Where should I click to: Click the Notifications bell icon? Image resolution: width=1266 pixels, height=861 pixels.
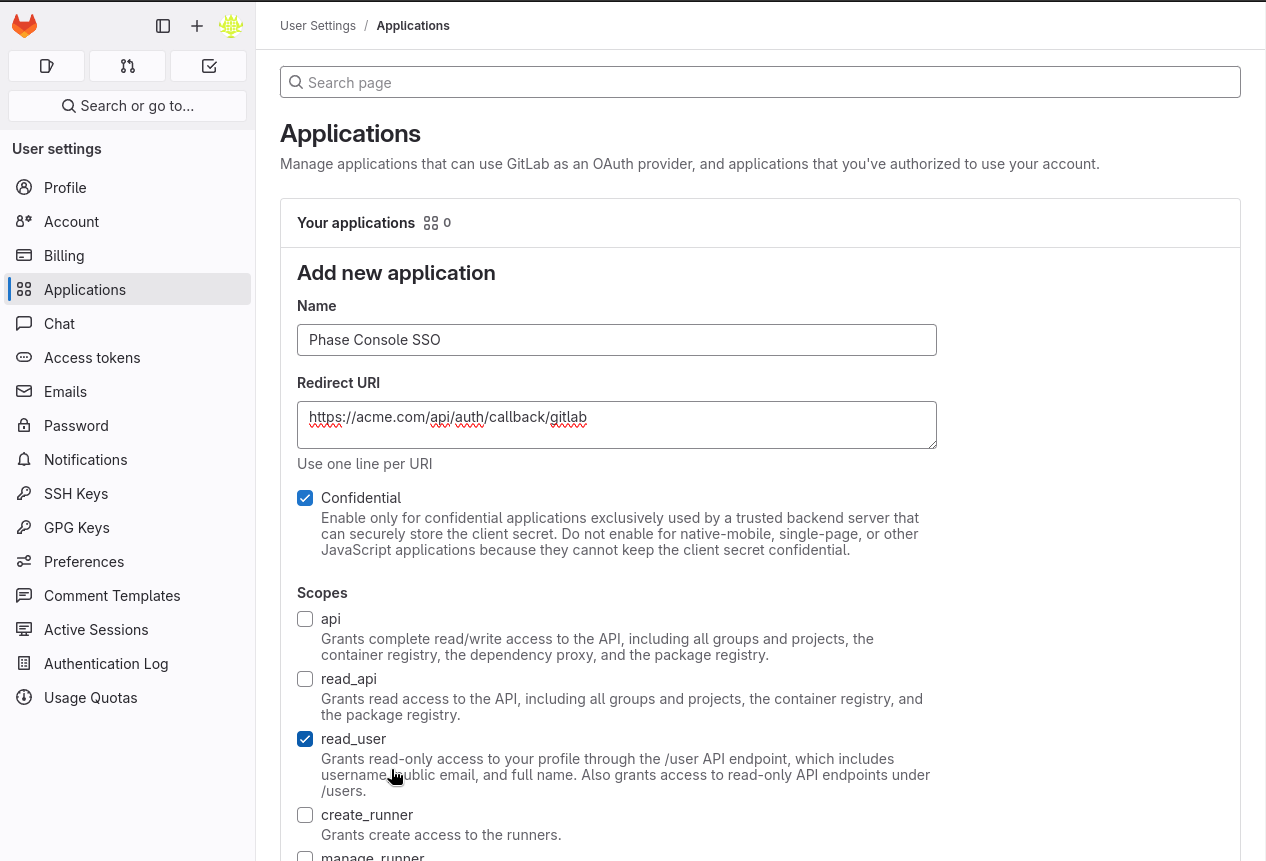tap(24, 459)
